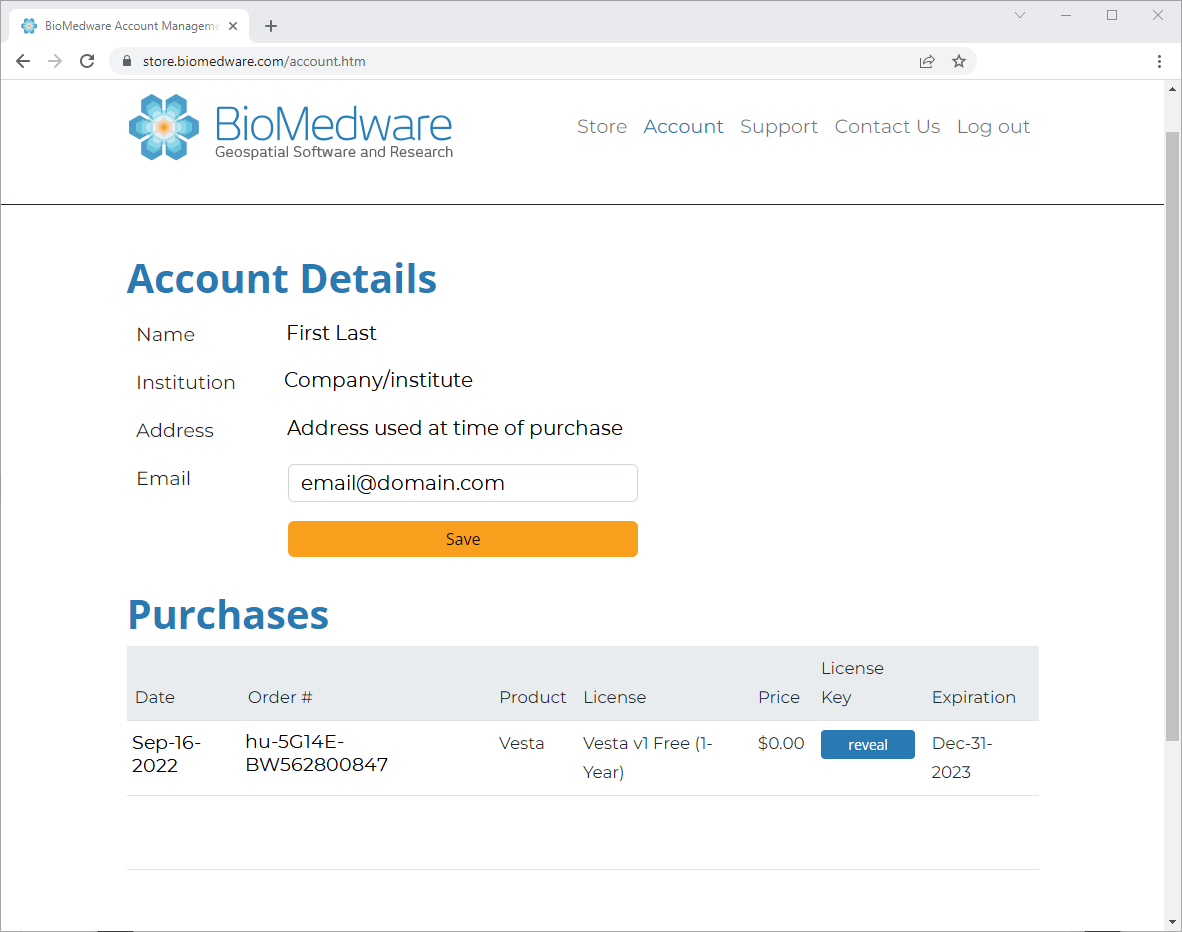Click the scrollbar up arrow
Image resolution: width=1182 pixels, height=932 pixels.
[x=1172, y=89]
